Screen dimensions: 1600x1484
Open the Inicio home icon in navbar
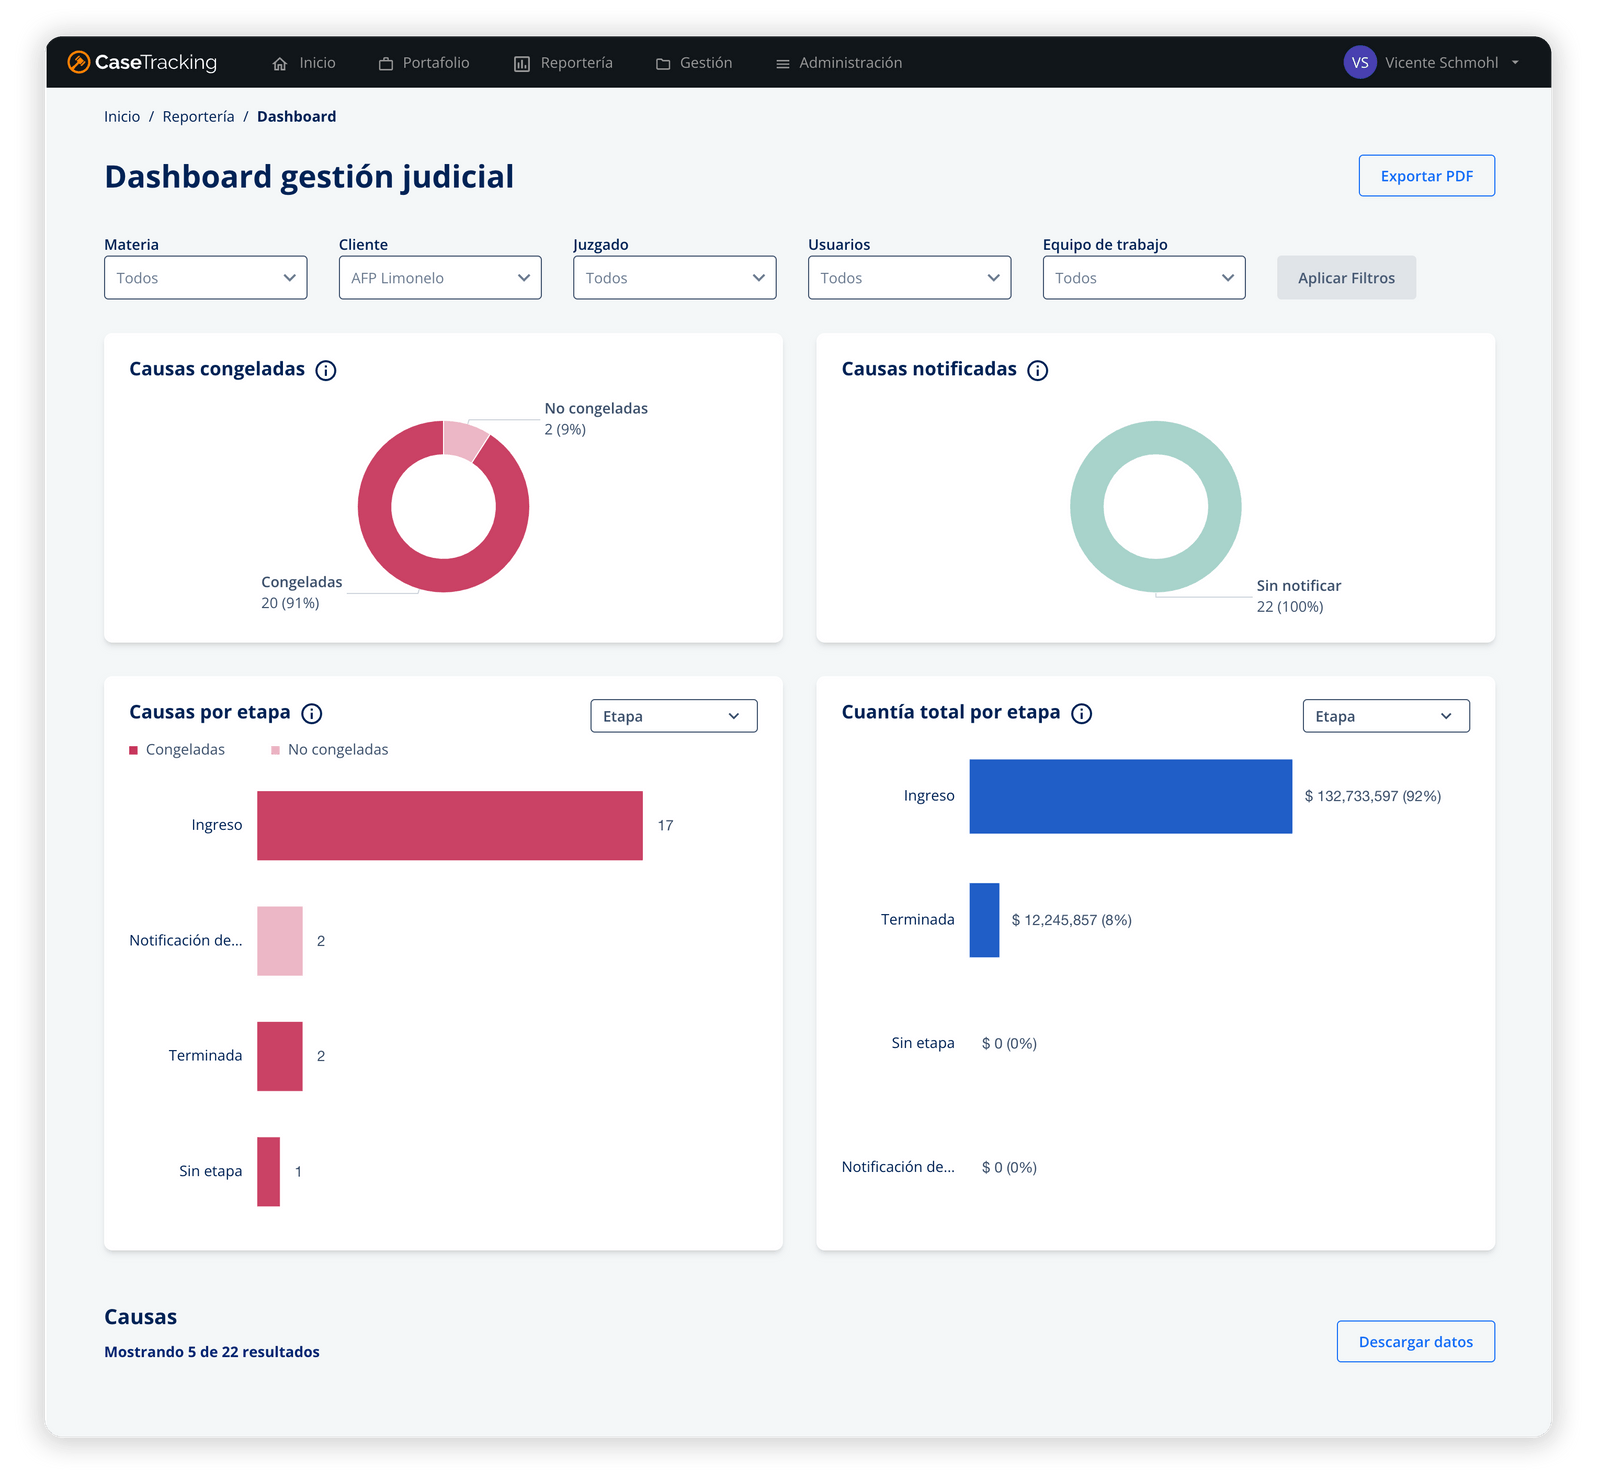tap(280, 62)
